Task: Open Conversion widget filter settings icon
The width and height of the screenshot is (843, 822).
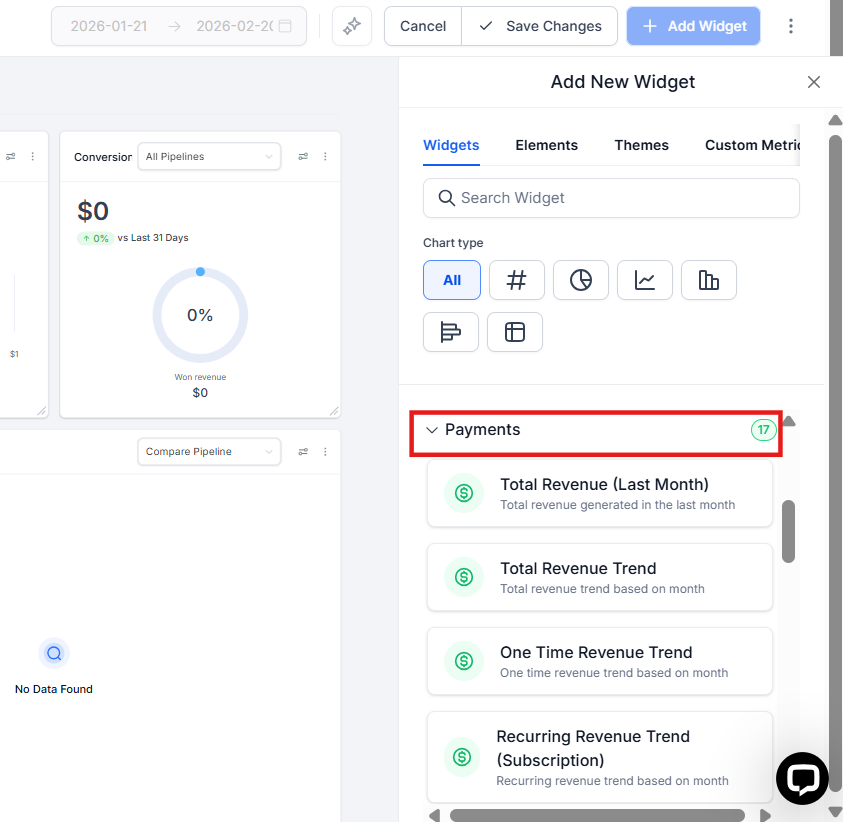Action: click(x=303, y=157)
